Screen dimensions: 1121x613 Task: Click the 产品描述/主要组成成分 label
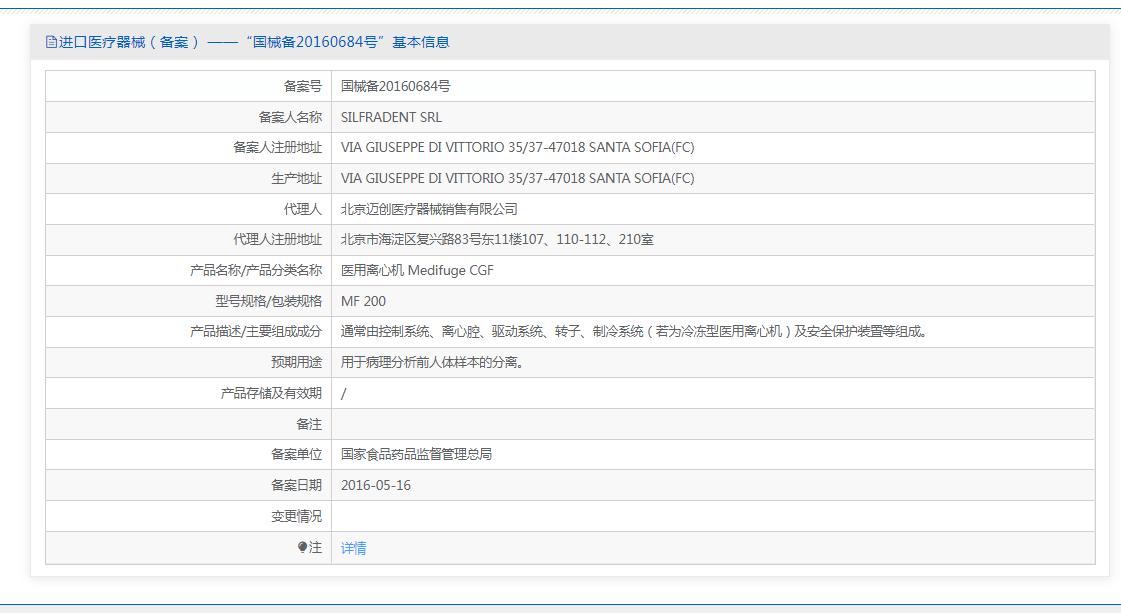tap(256, 332)
